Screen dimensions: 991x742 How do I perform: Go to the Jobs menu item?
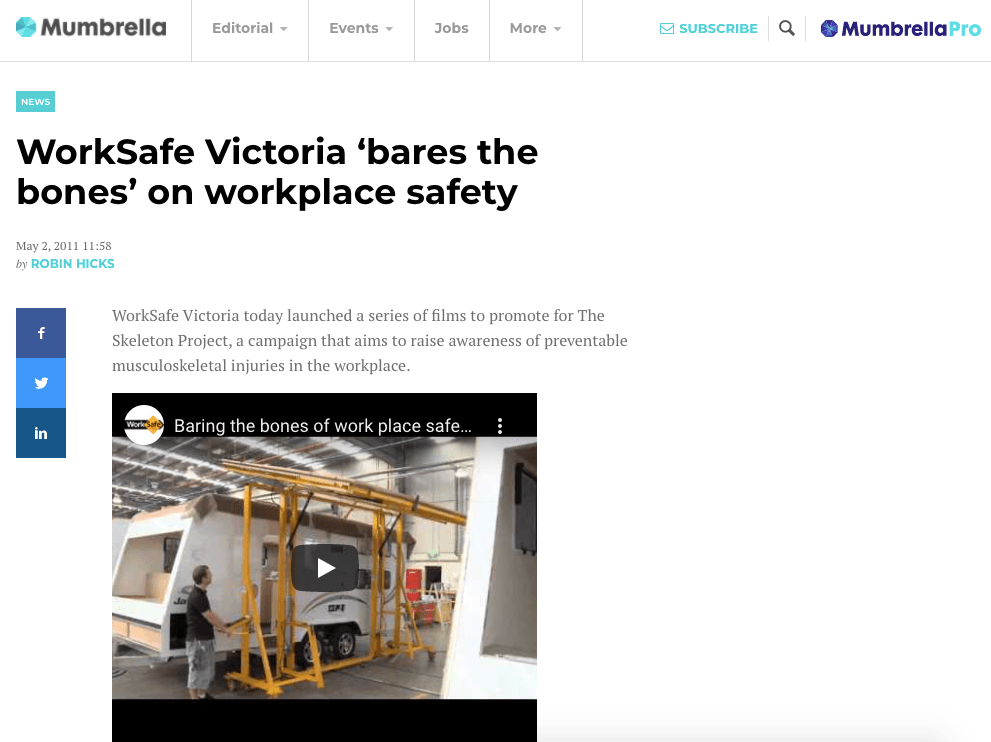[x=451, y=29]
